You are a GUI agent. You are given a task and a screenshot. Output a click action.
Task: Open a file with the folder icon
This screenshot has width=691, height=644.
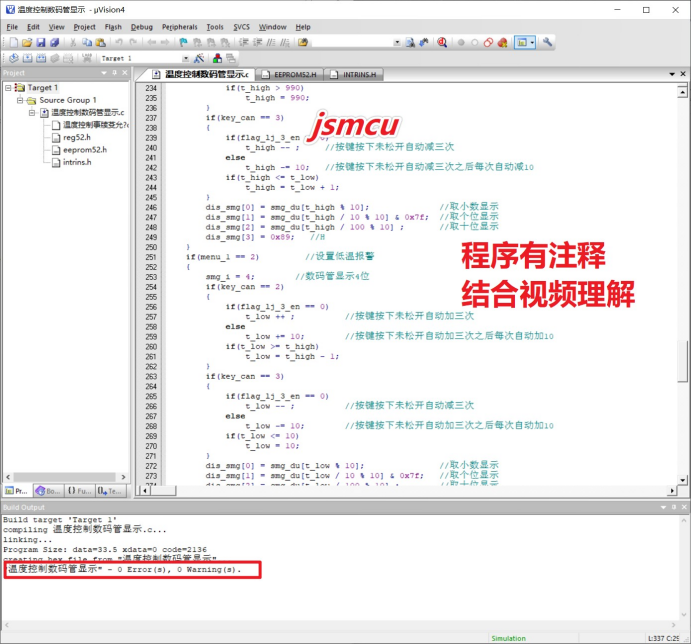[27, 42]
